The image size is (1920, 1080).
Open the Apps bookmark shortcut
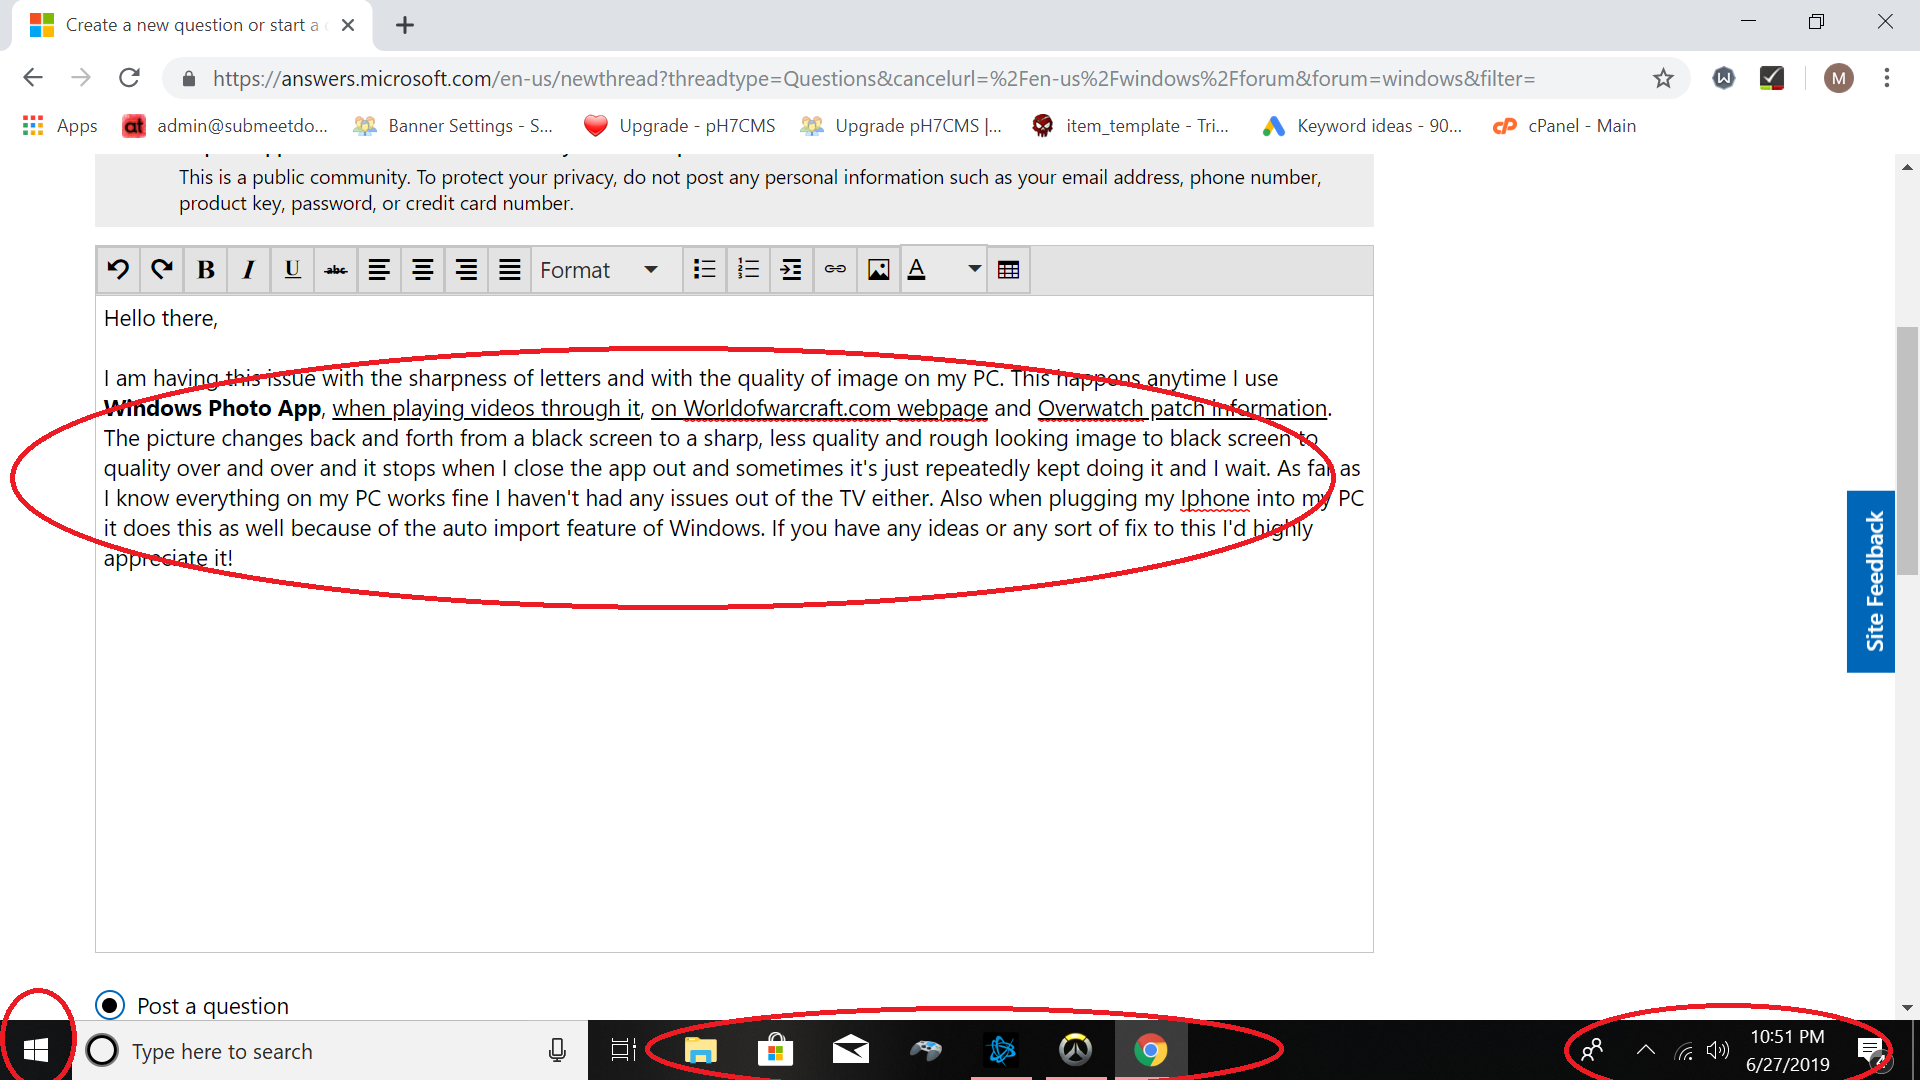(x=60, y=126)
